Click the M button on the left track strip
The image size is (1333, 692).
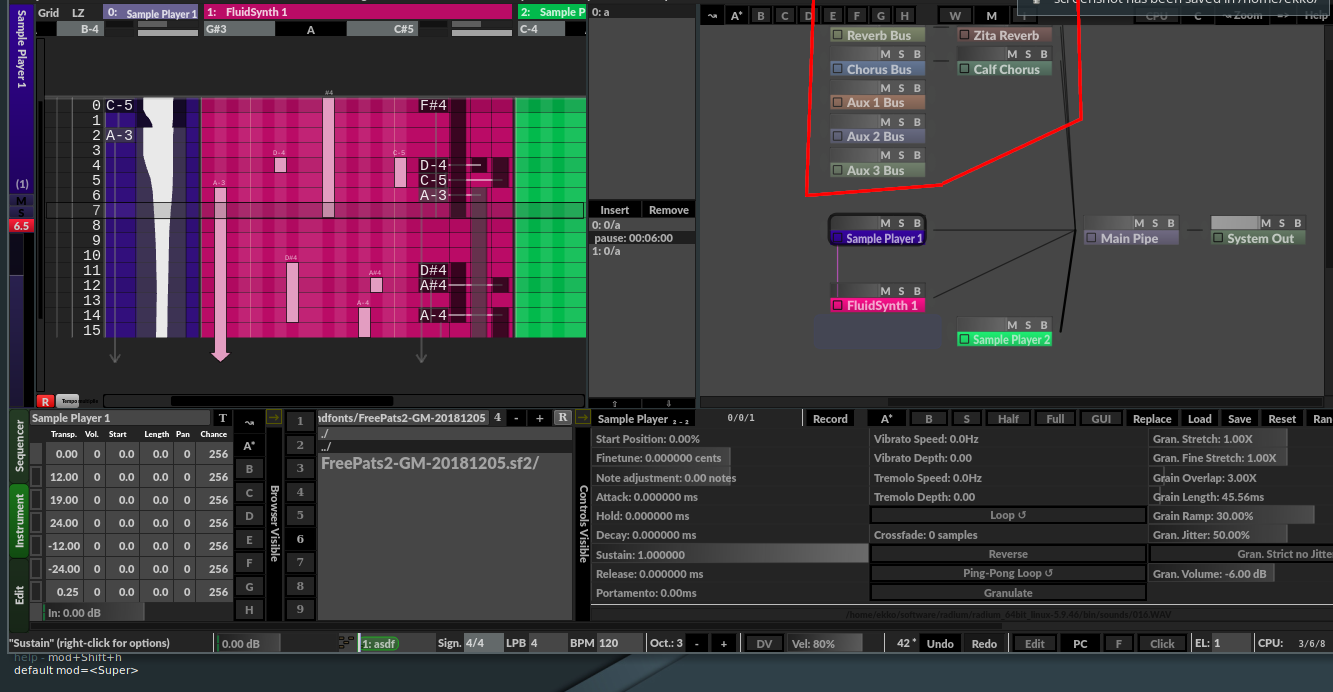click(21, 200)
